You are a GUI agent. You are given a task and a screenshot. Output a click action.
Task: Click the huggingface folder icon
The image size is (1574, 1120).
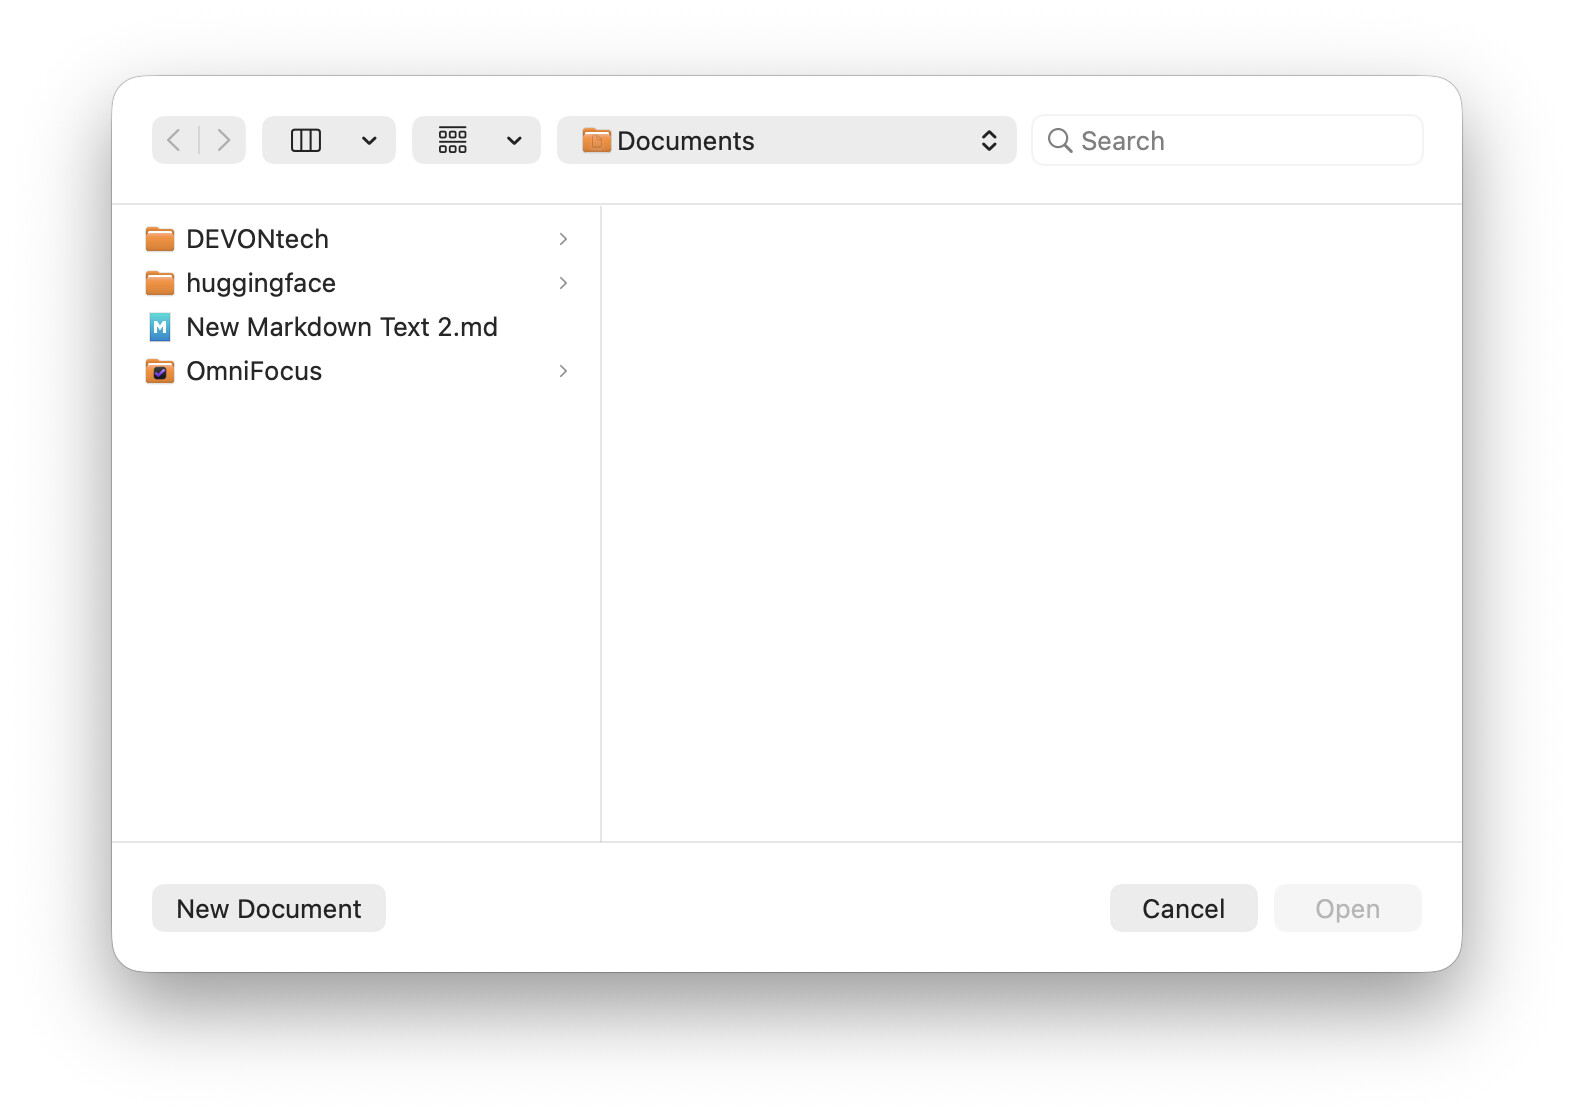click(160, 283)
